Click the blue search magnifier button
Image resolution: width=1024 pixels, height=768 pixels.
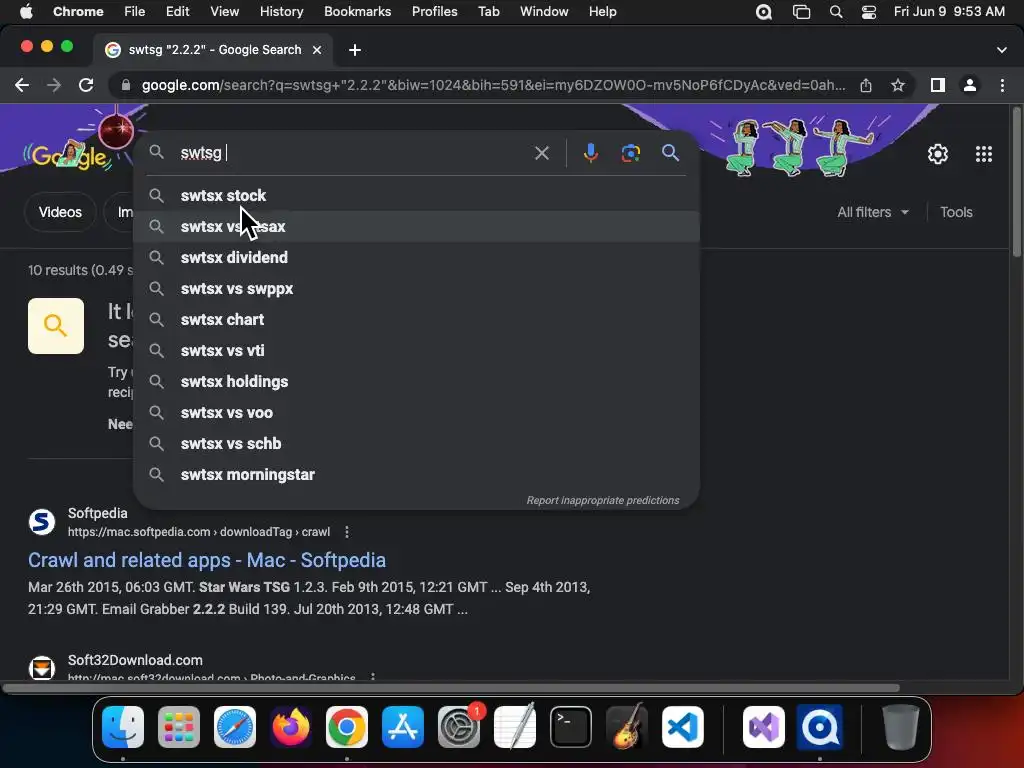(671, 153)
